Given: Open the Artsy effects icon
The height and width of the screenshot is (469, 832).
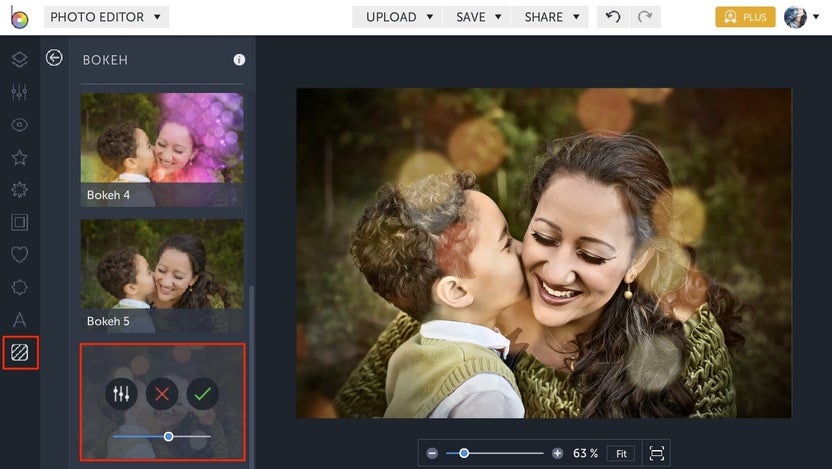Looking at the screenshot, I should (x=20, y=190).
